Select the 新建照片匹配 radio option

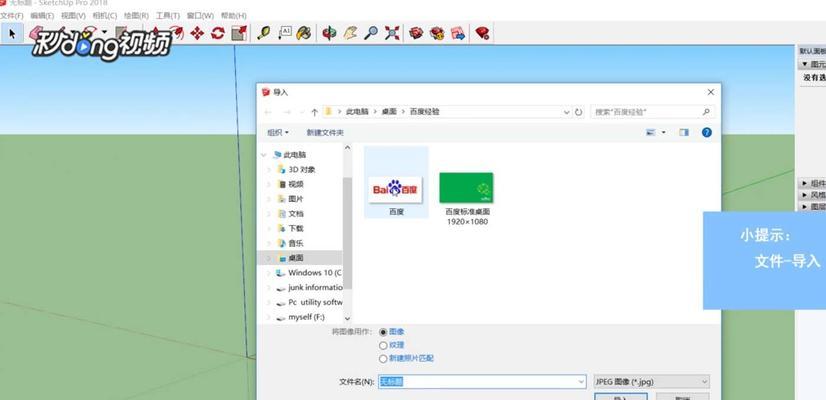tap(383, 358)
